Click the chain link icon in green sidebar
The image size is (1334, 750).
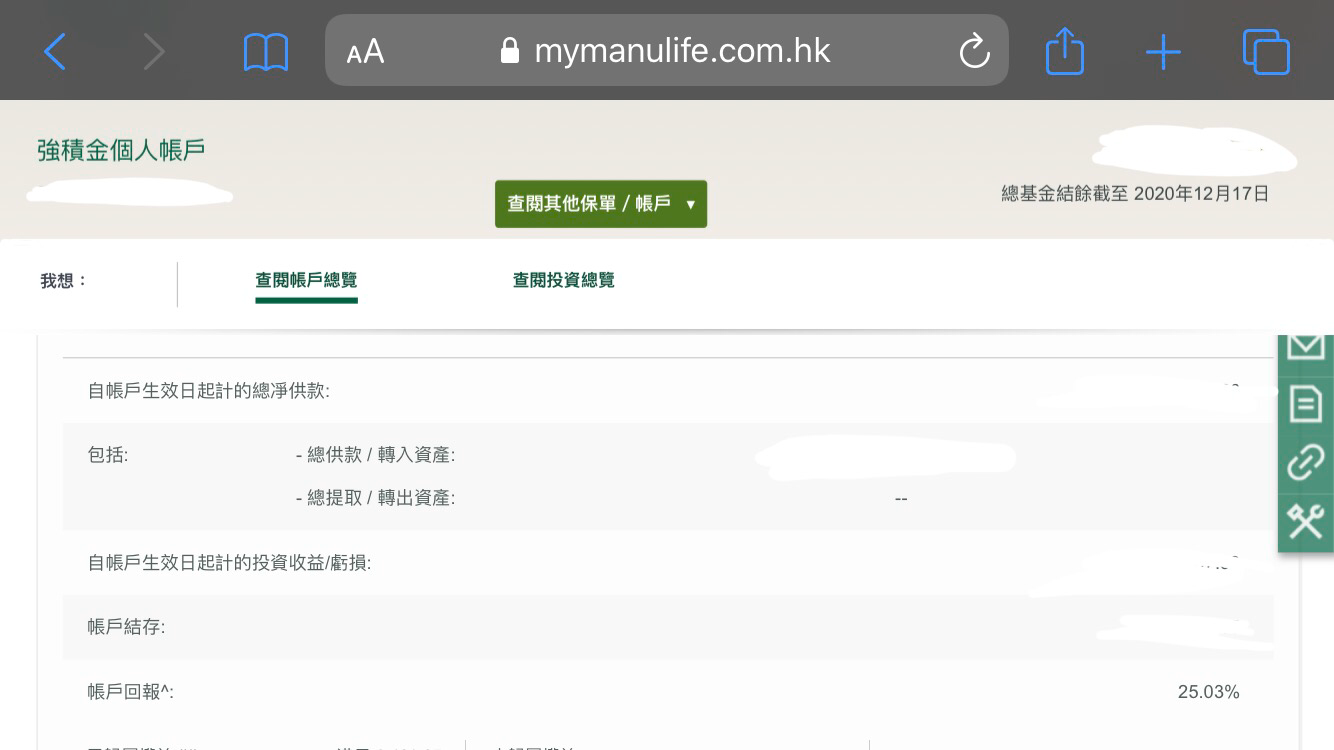(1305, 463)
